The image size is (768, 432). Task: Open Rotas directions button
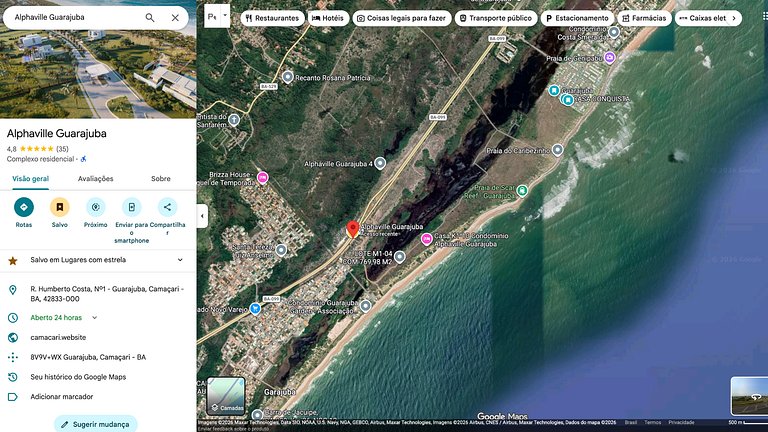pos(24,207)
